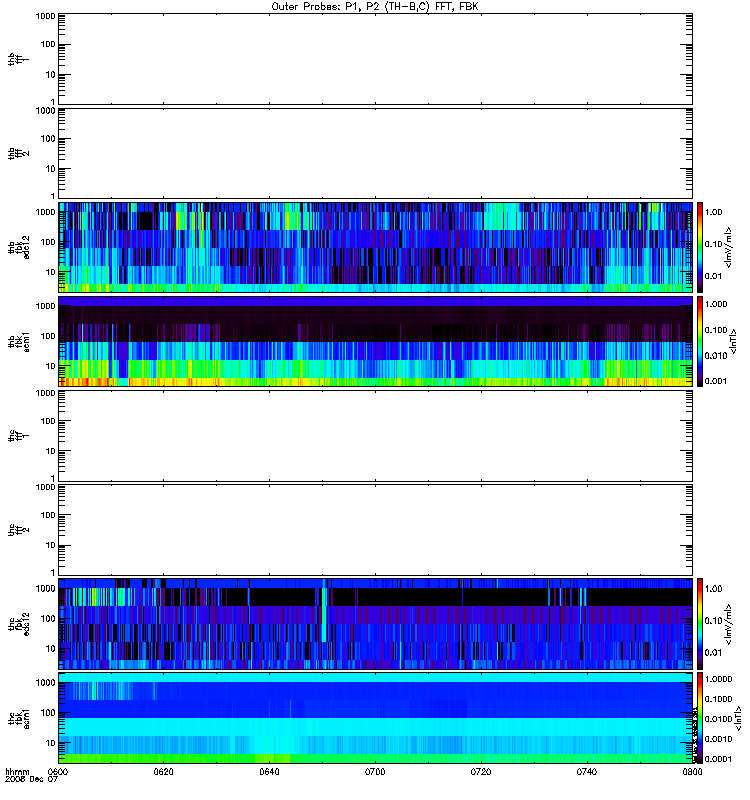
Task: Click "0.0001" on the thc scm1 color scale
Action: (x=718, y=759)
